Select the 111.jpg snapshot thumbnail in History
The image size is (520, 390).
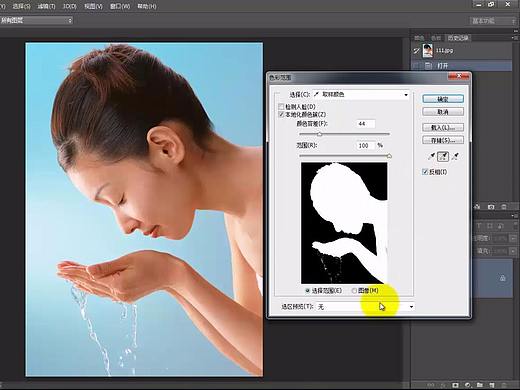(x=427, y=50)
